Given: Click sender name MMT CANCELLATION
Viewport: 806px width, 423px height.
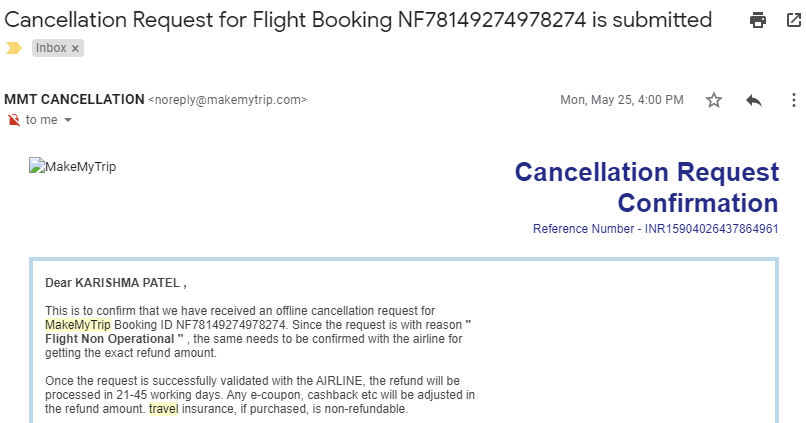Looking at the screenshot, I should coord(74,100).
